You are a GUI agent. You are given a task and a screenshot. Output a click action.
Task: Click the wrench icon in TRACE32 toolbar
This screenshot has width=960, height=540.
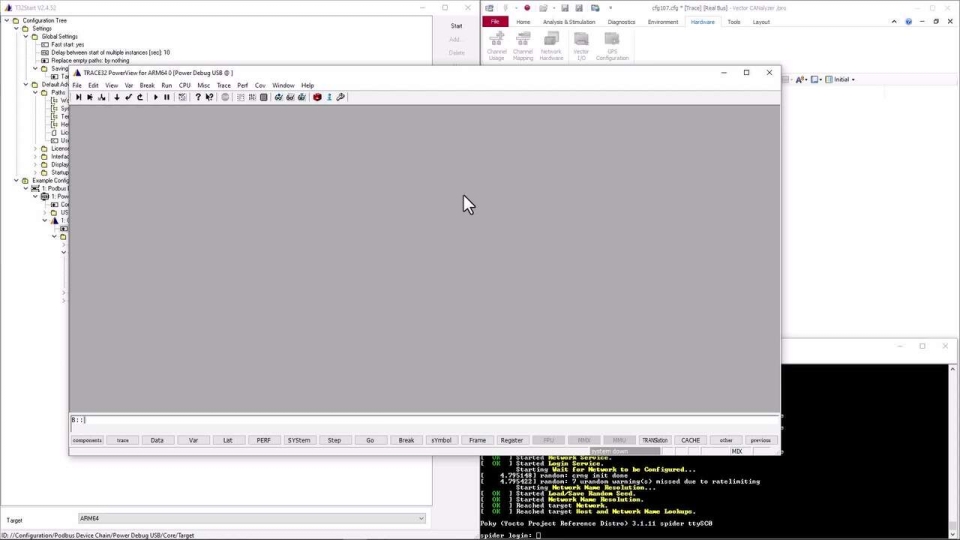pos(340,97)
